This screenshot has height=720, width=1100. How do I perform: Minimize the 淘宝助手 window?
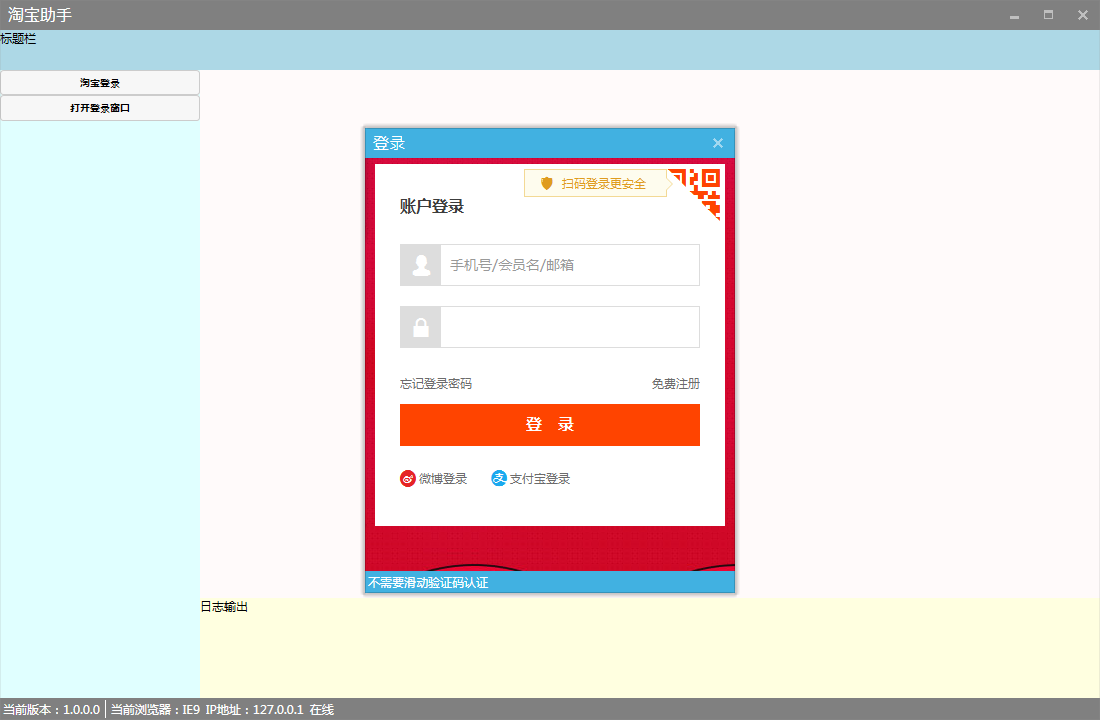[1014, 15]
